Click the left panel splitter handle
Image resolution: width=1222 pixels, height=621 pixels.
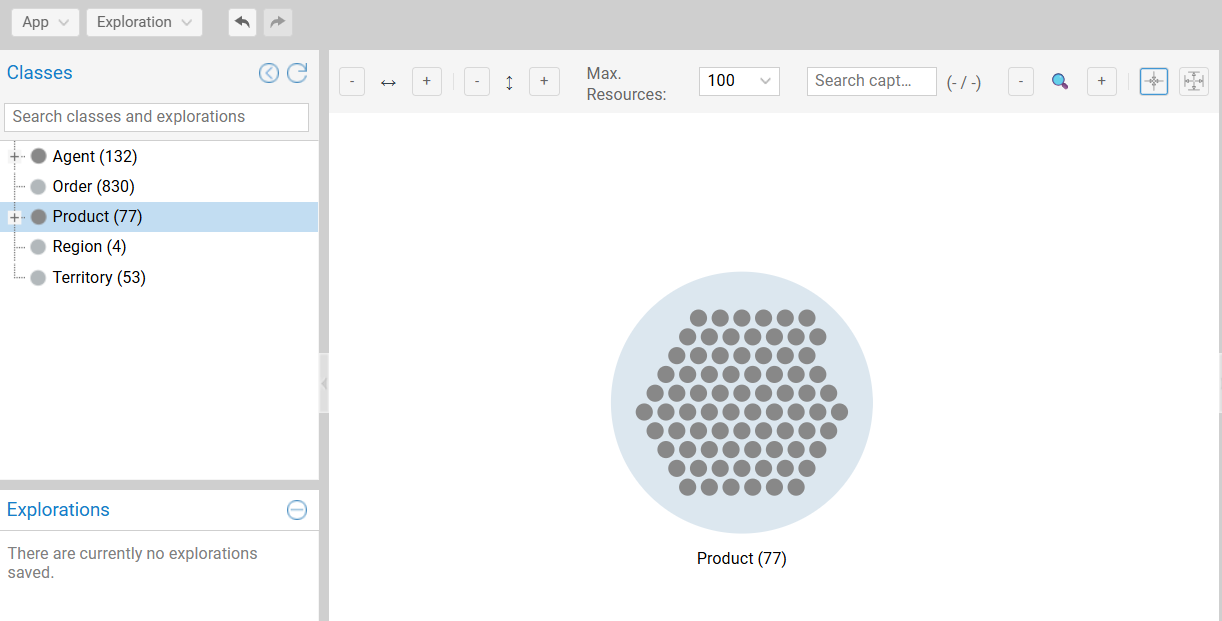323,383
